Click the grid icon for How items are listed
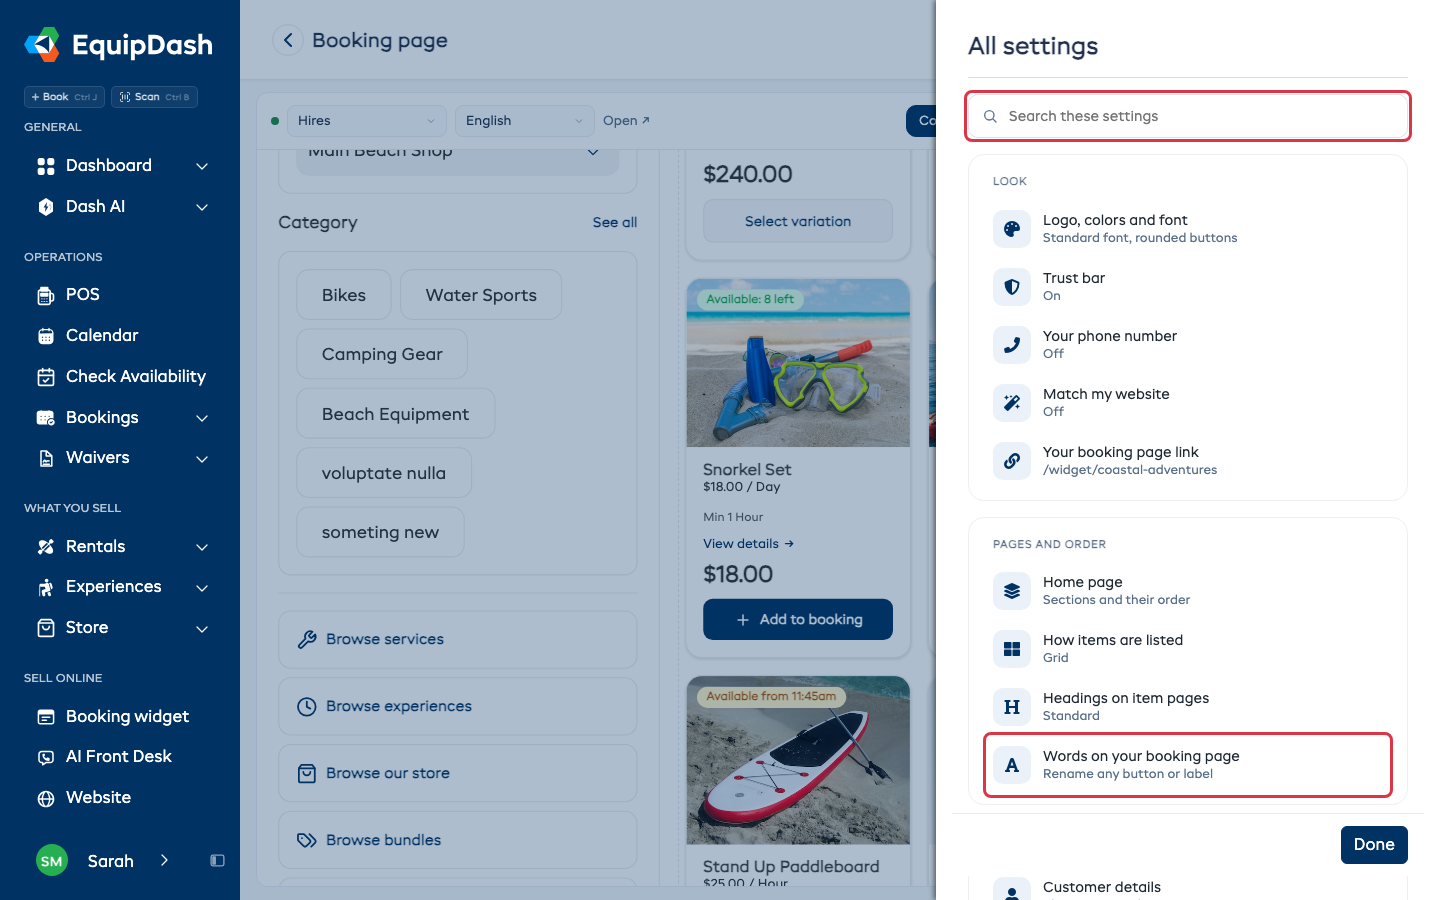The width and height of the screenshot is (1440, 900). (x=1012, y=649)
